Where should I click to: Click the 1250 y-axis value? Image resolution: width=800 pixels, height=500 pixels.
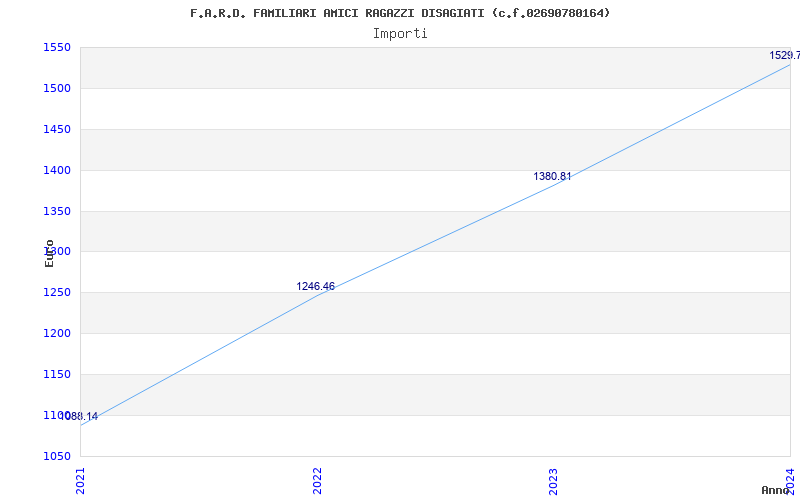point(57,292)
